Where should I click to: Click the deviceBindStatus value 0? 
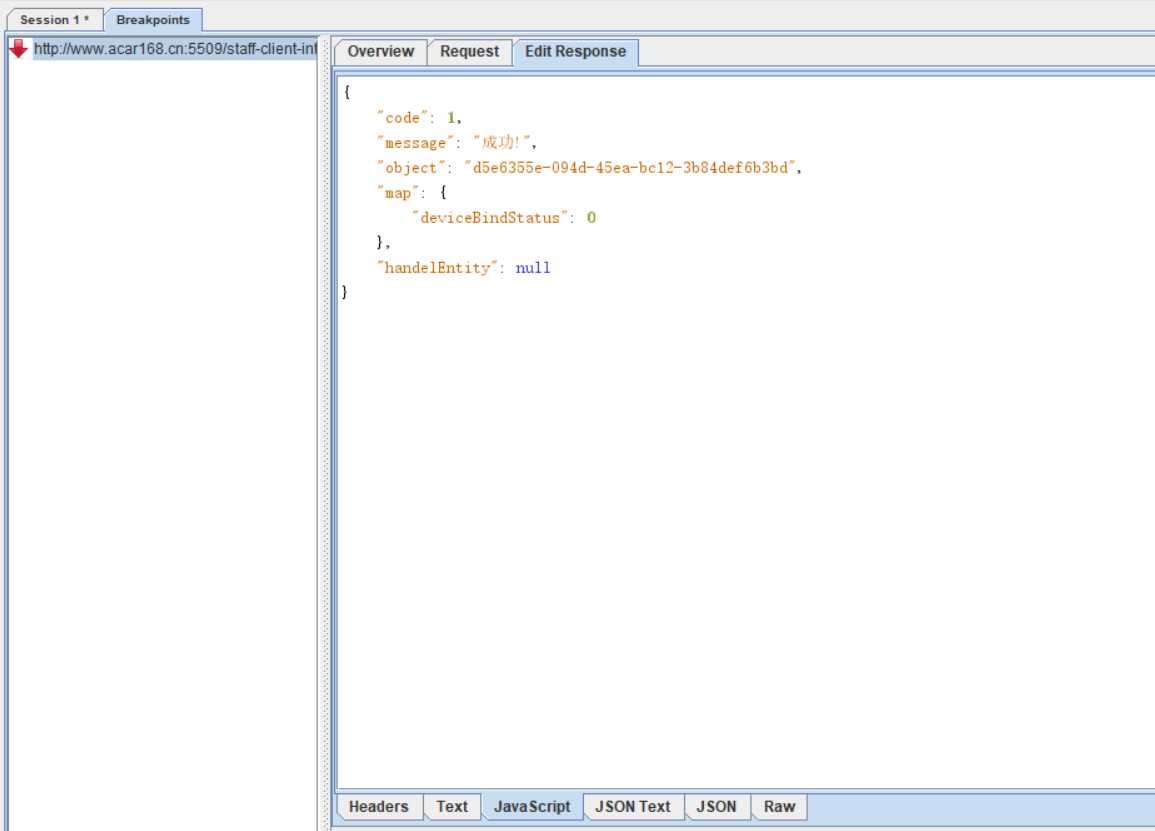[x=591, y=218]
